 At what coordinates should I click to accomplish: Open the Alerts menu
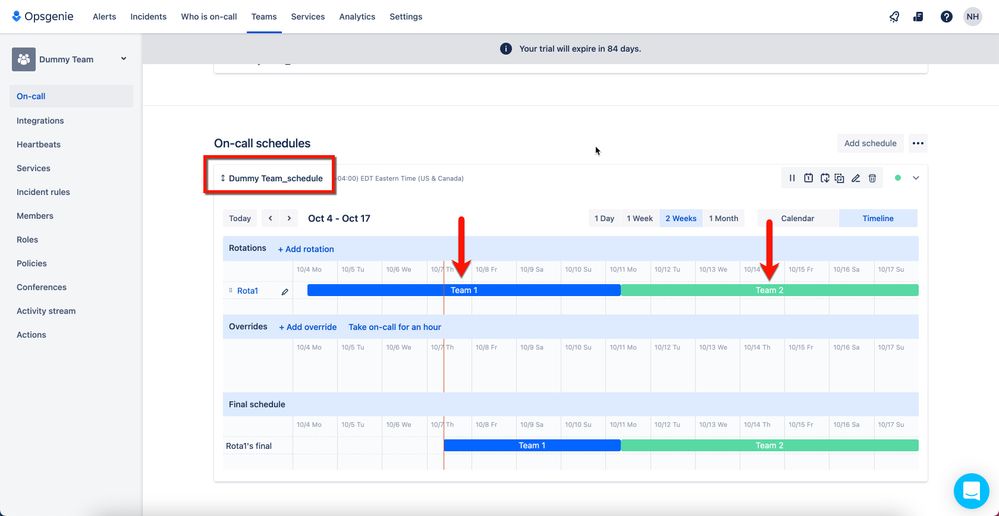pos(104,17)
